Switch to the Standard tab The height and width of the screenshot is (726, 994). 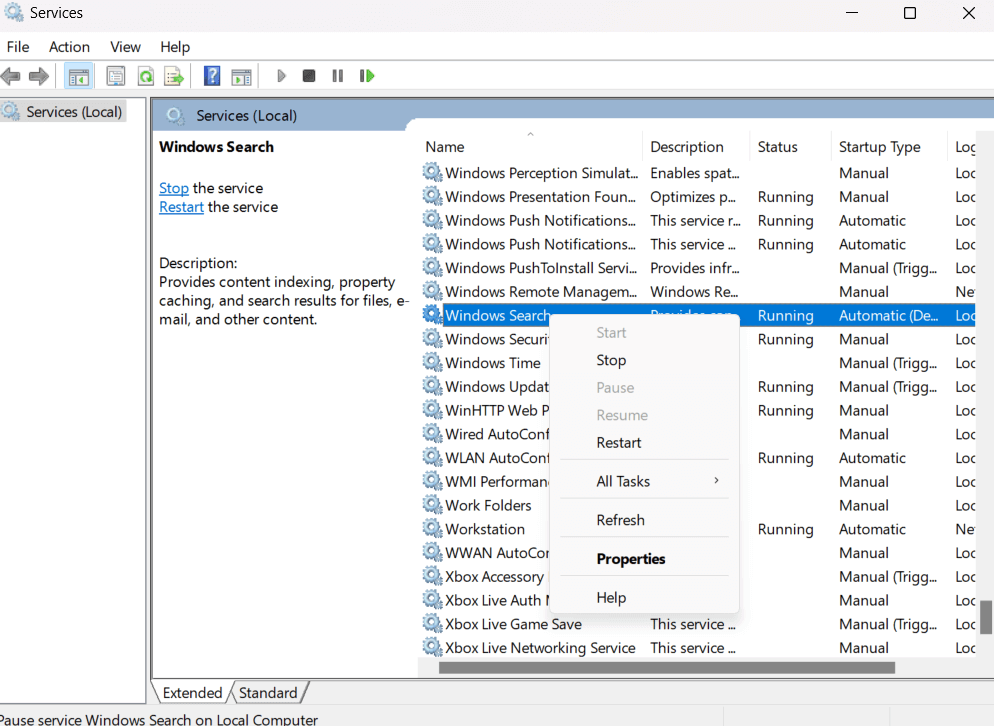point(268,692)
